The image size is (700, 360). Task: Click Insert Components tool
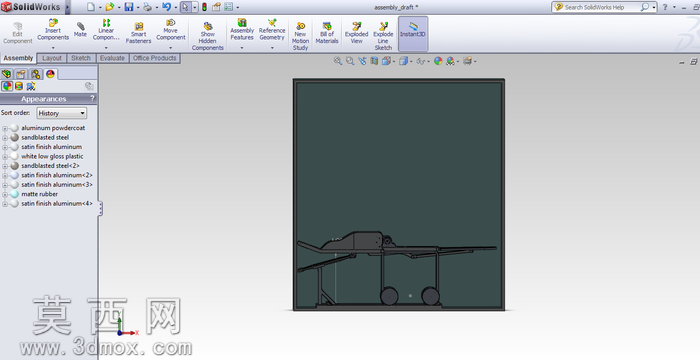point(53,30)
